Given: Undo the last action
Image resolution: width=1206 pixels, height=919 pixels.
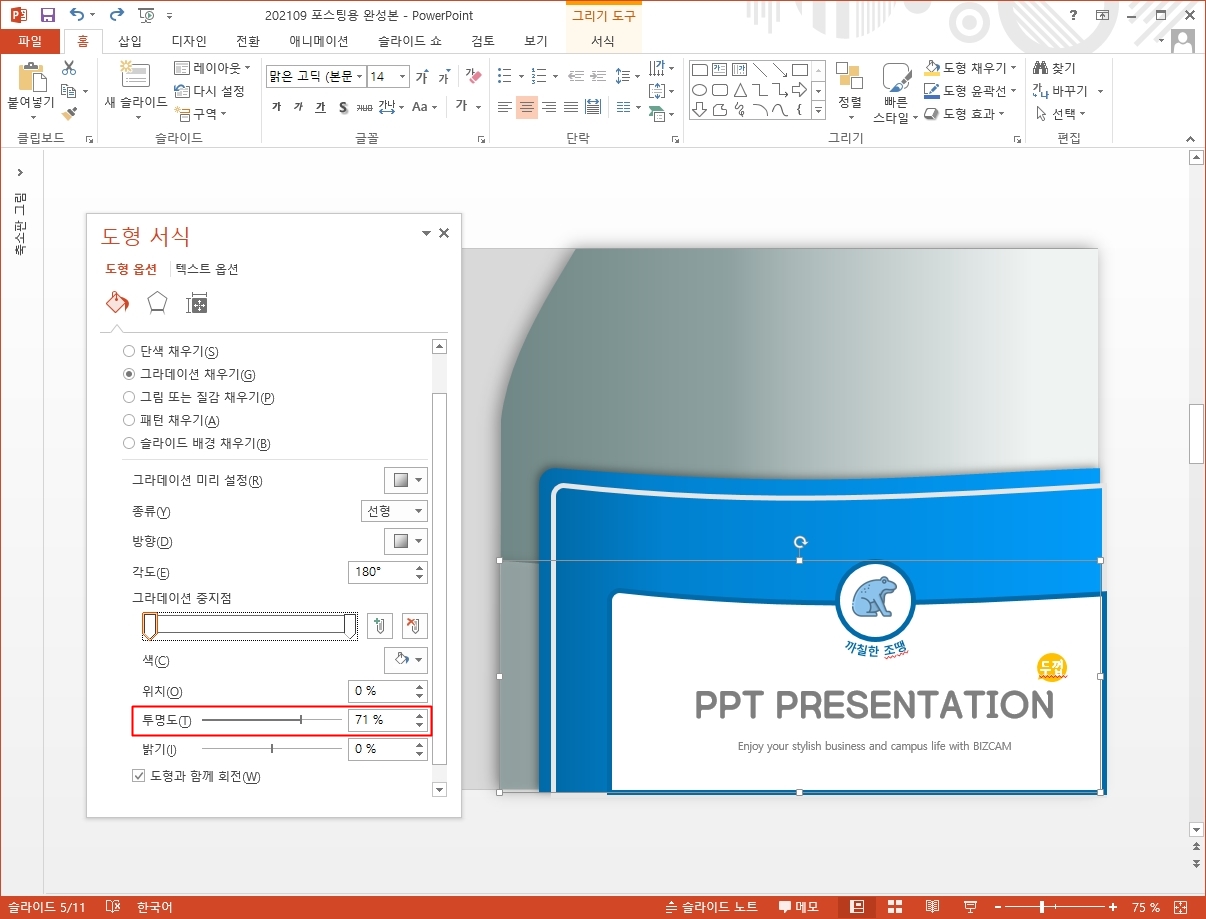Looking at the screenshot, I should coord(78,15).
